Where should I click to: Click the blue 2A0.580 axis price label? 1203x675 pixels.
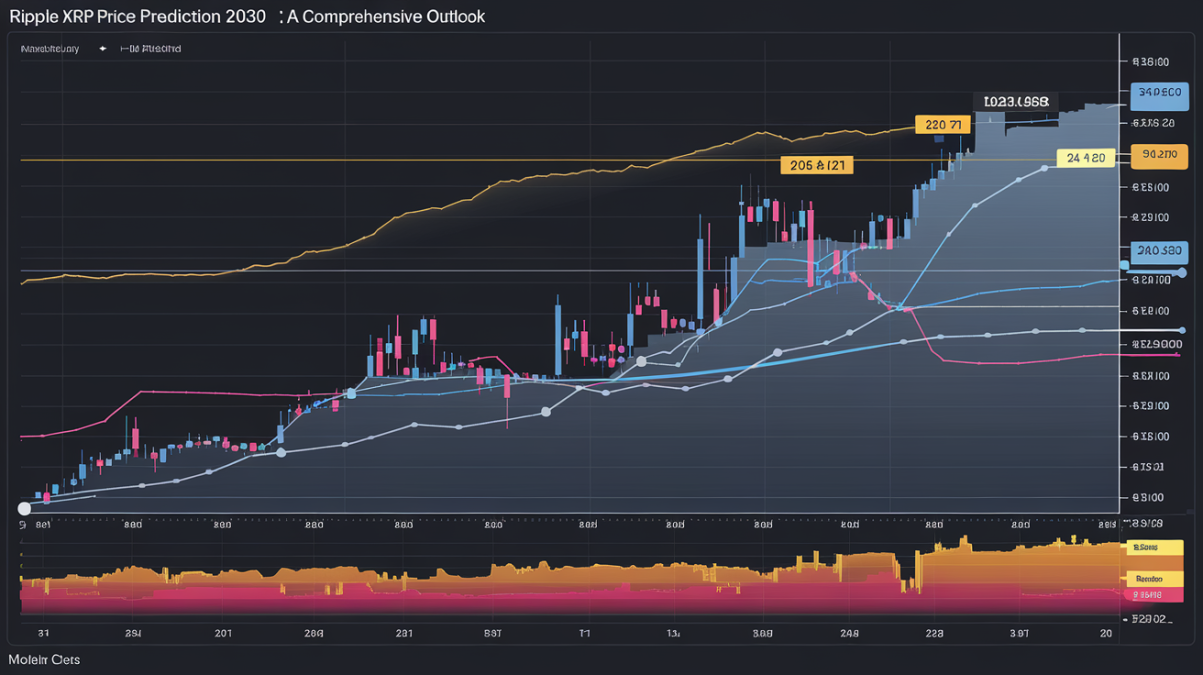click(1159, 251)
